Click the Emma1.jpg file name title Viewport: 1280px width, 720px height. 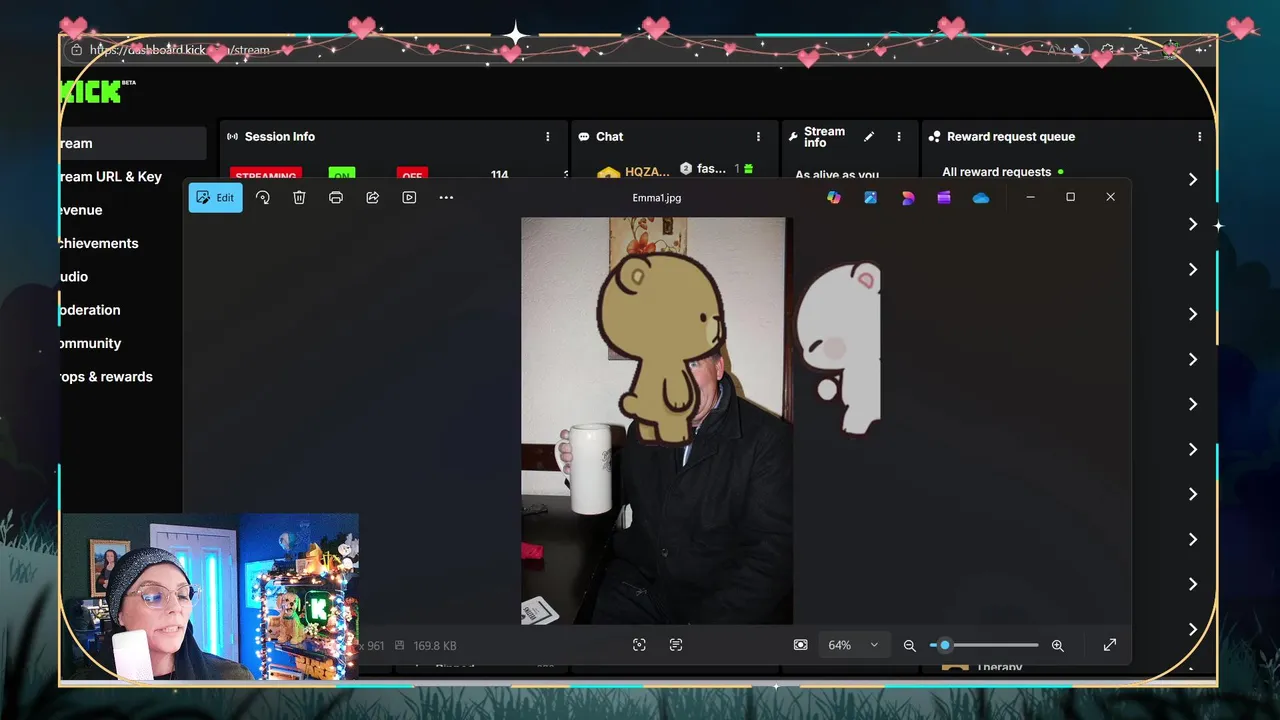(657, 198)
